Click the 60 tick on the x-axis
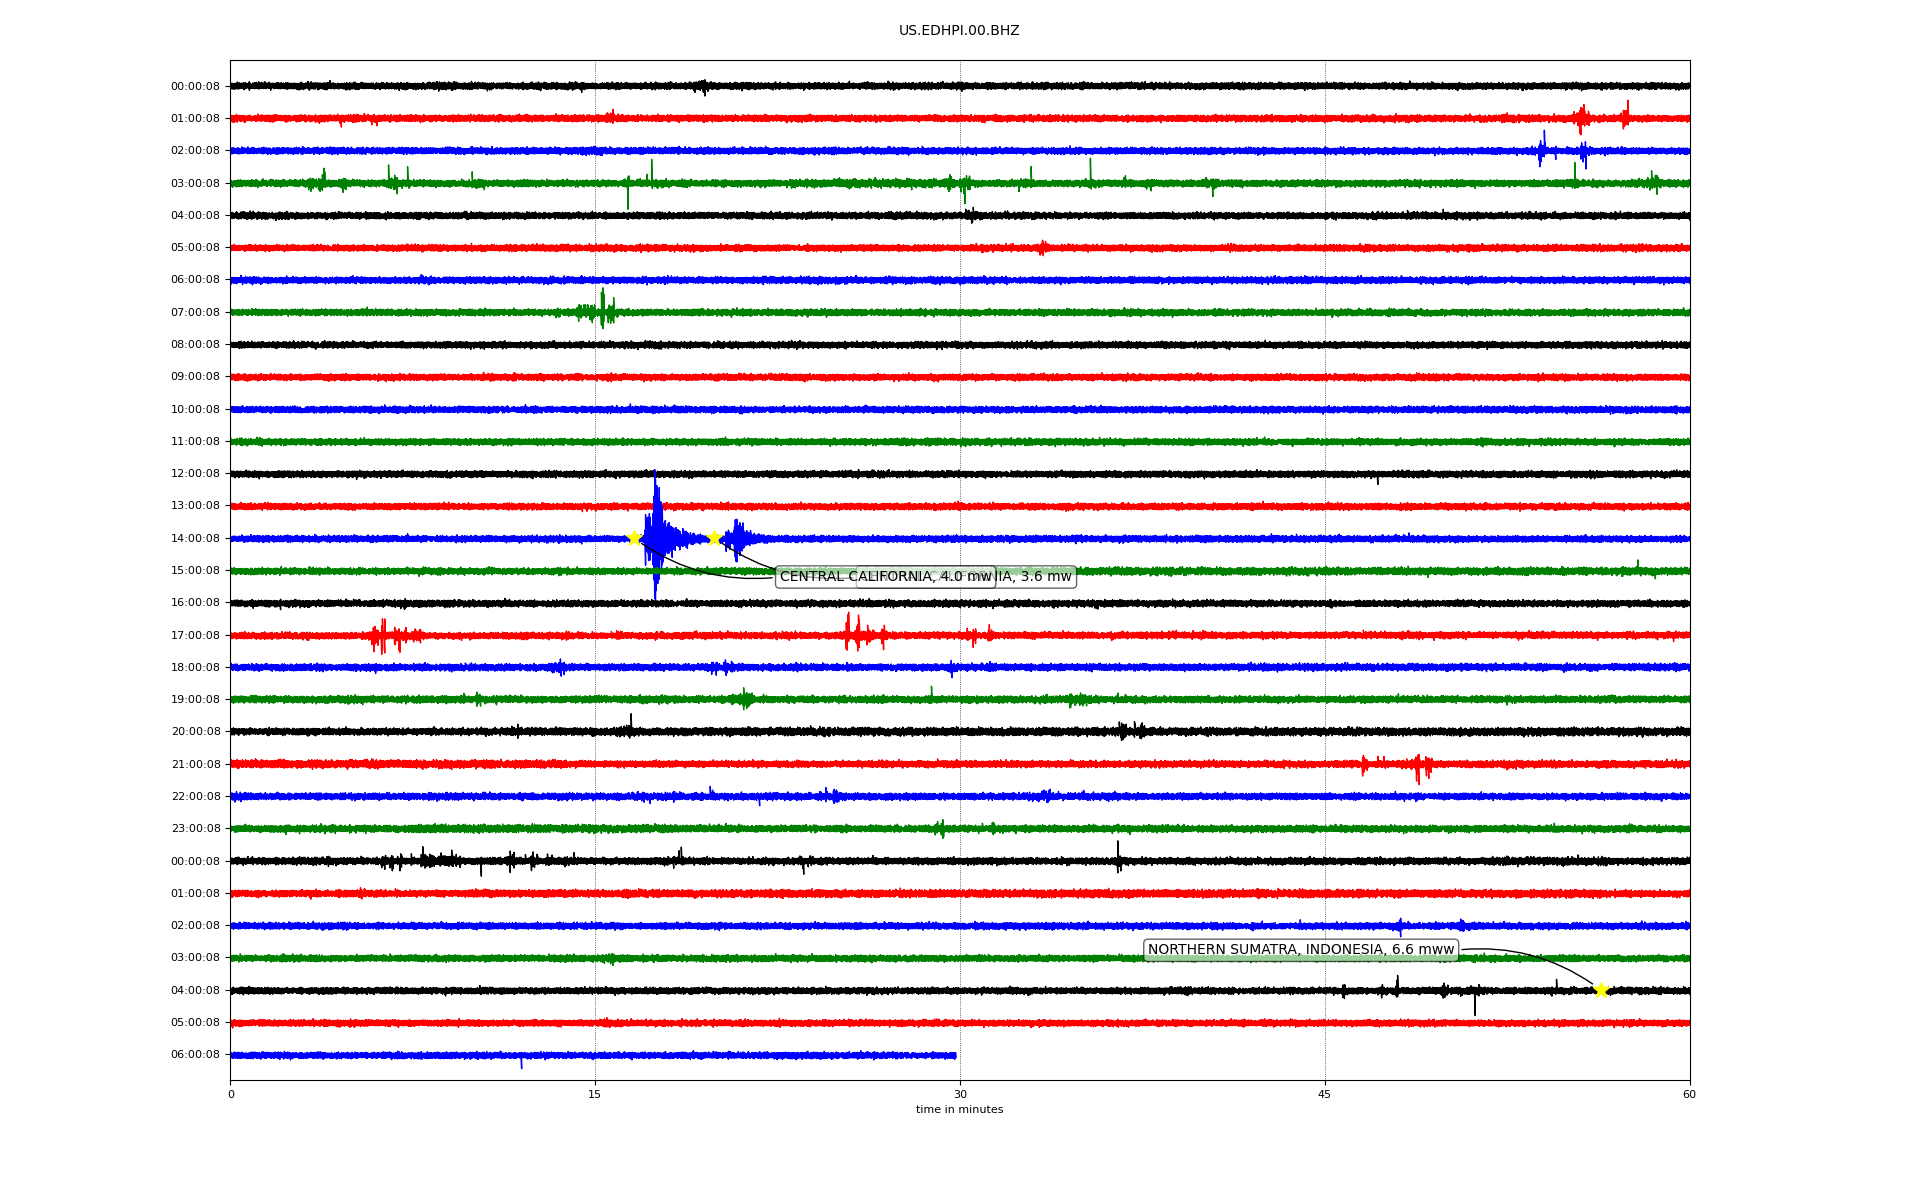Image resolution: width=1920 pixels, height=1200 pixels. 1689,1094
